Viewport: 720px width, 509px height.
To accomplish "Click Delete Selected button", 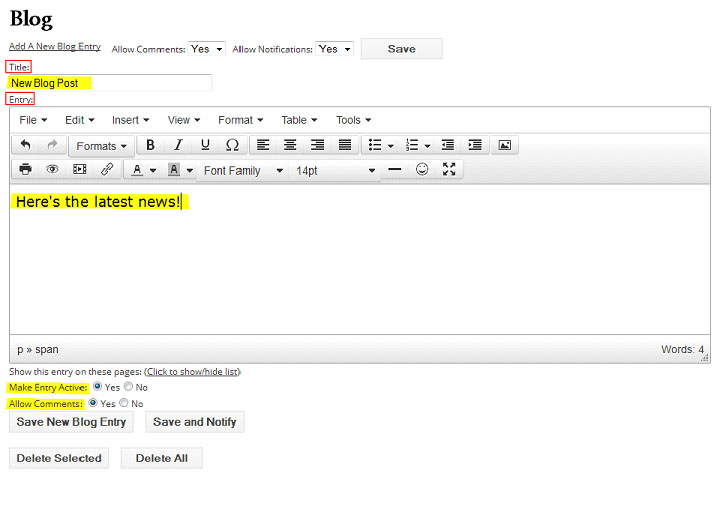I will tap(59, 458).
